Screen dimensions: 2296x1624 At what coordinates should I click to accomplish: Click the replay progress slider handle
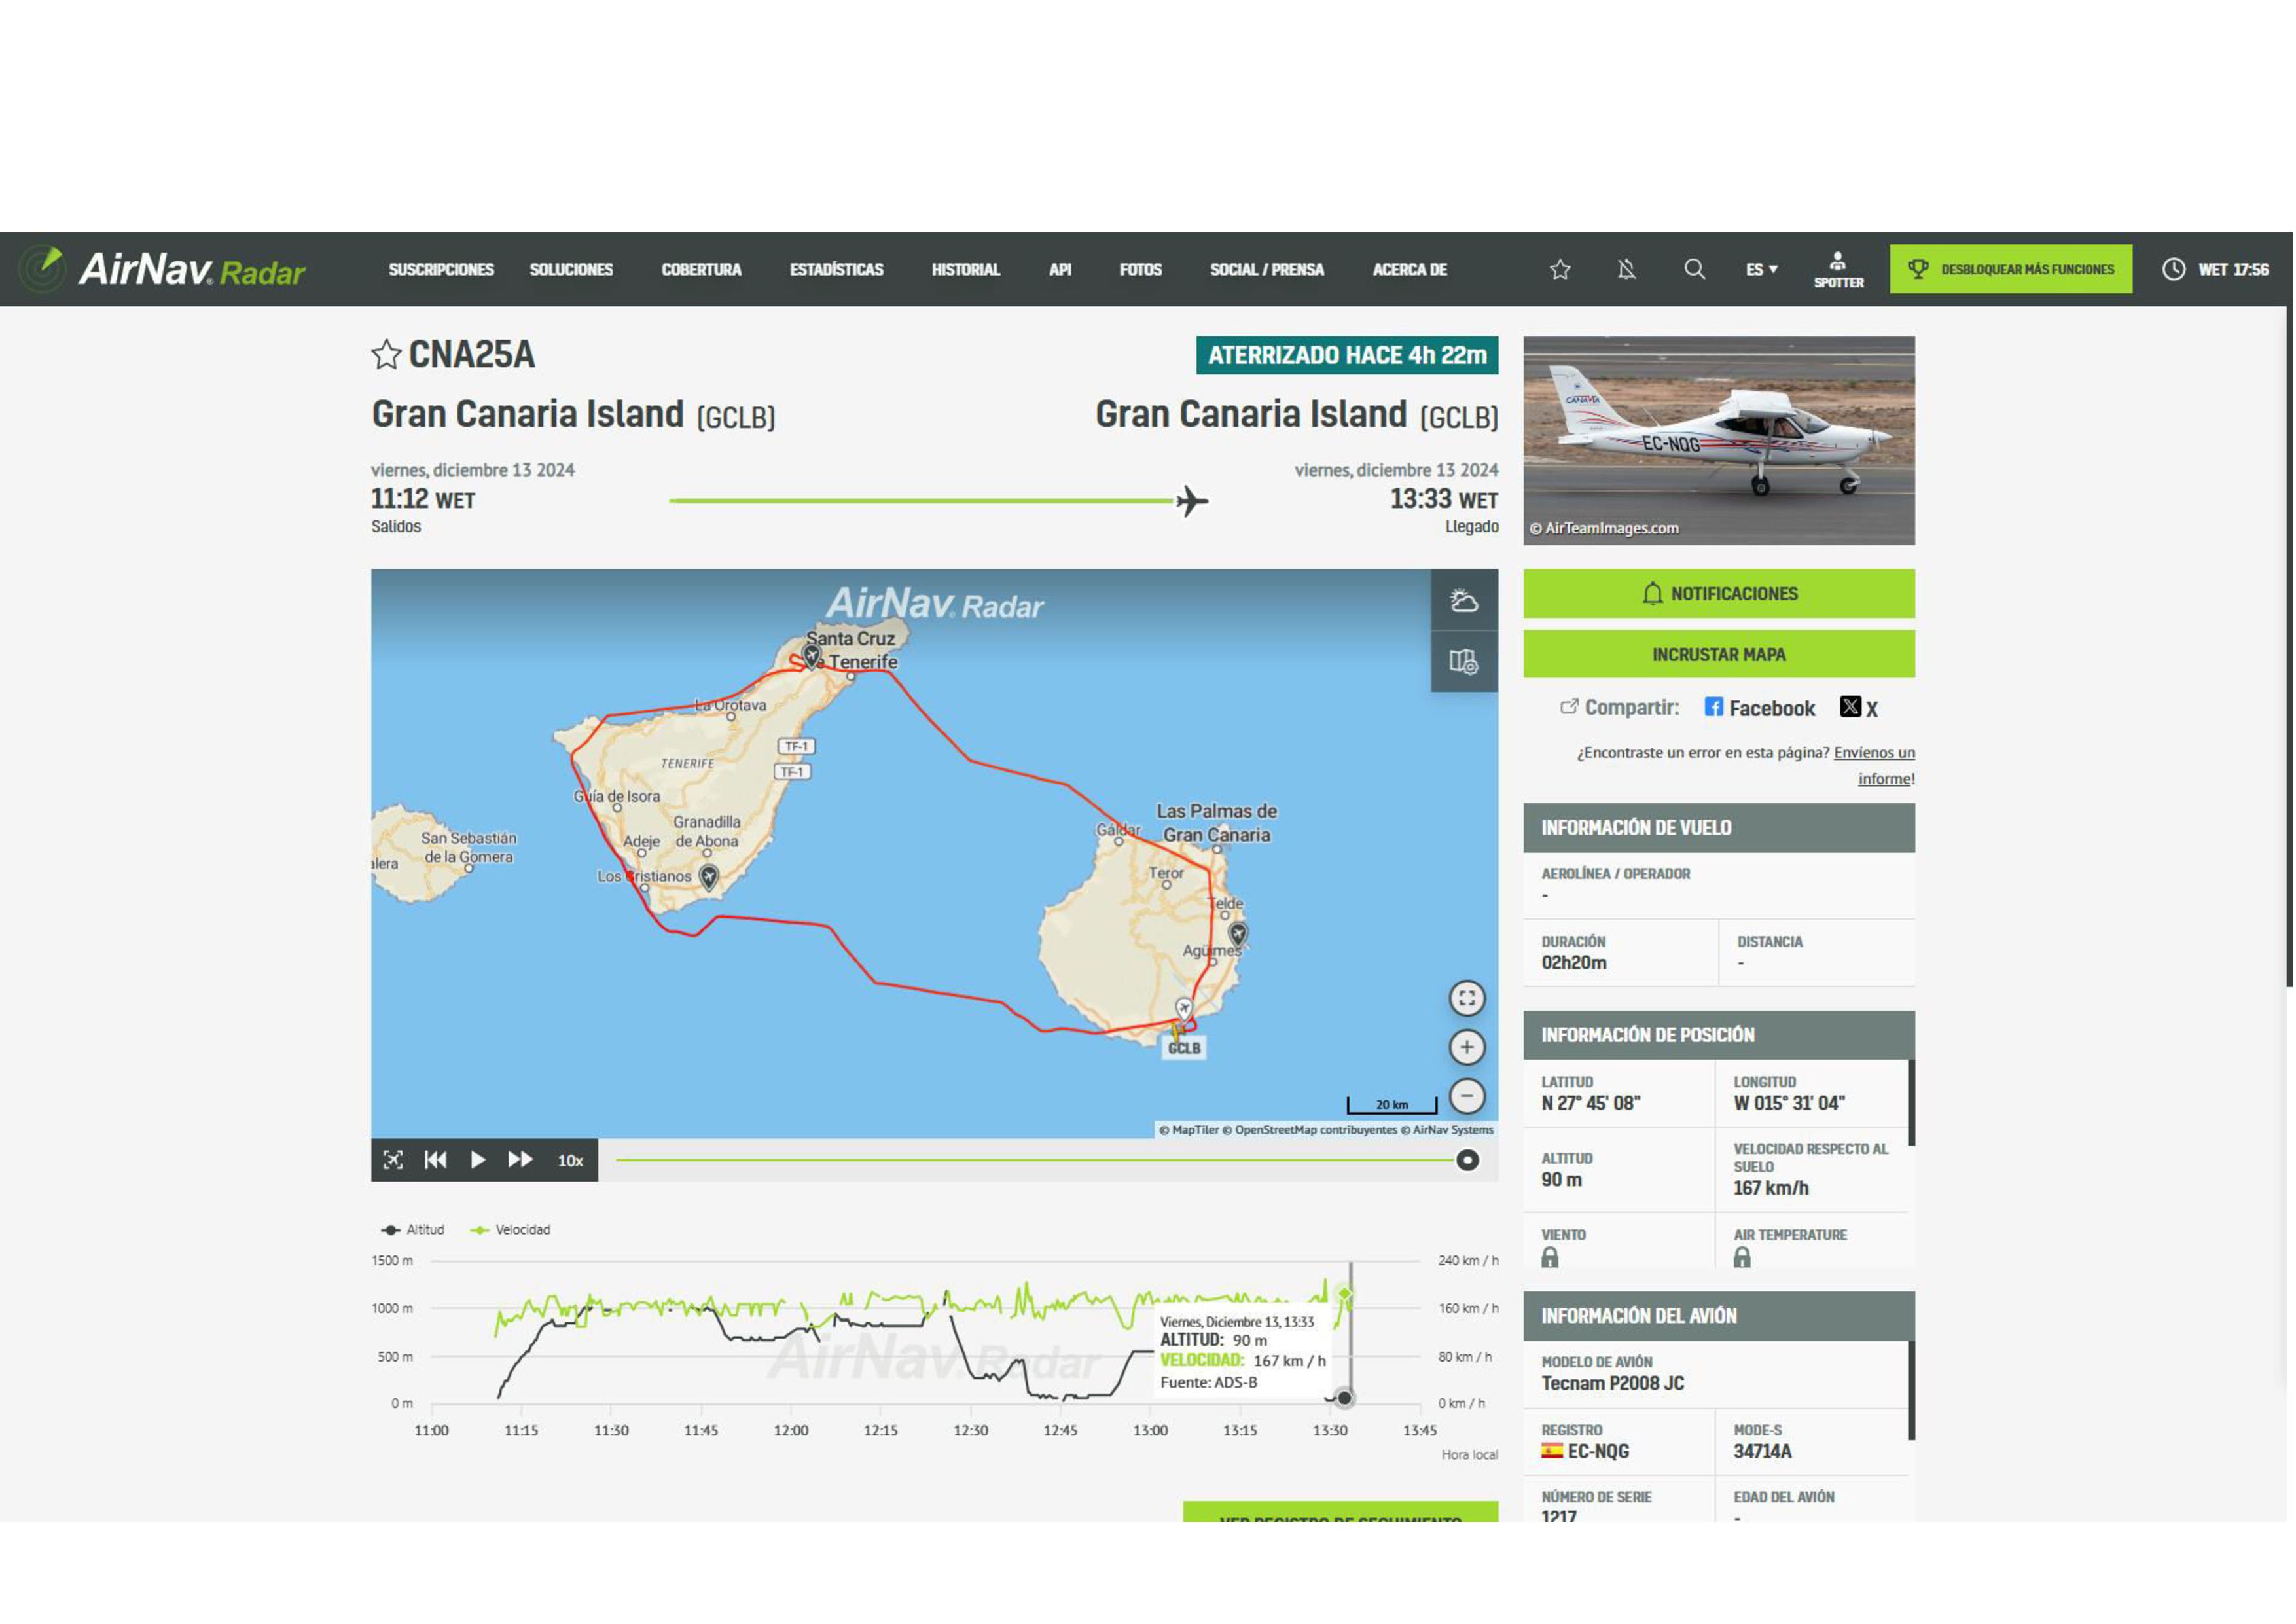point(1467,1160)
